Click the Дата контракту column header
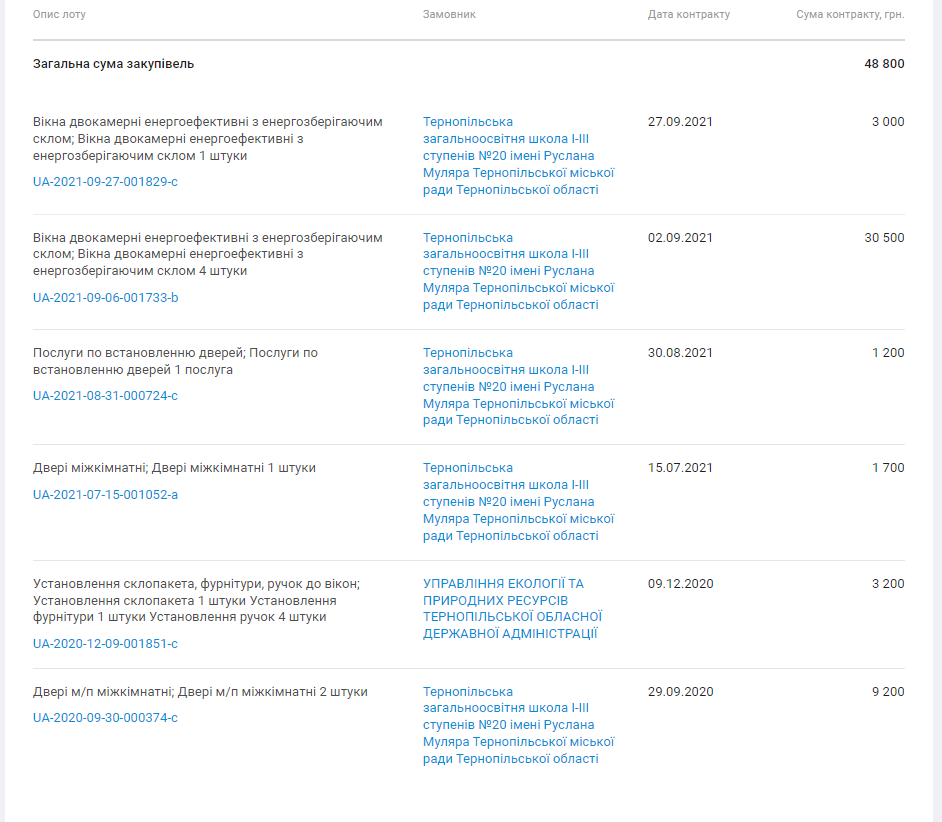 point(688,15)
